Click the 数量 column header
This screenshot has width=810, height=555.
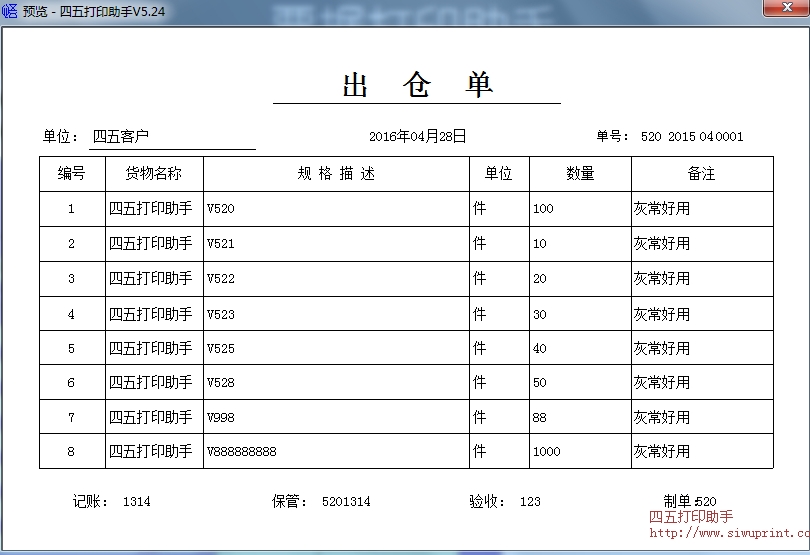580,174
